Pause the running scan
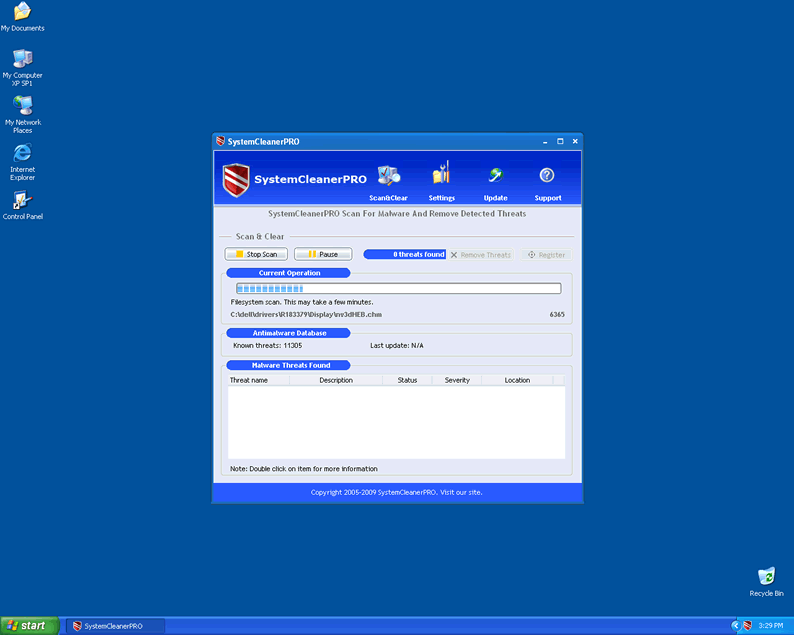The width and height of the screenshot is (794, 635). tap(323, 255)
